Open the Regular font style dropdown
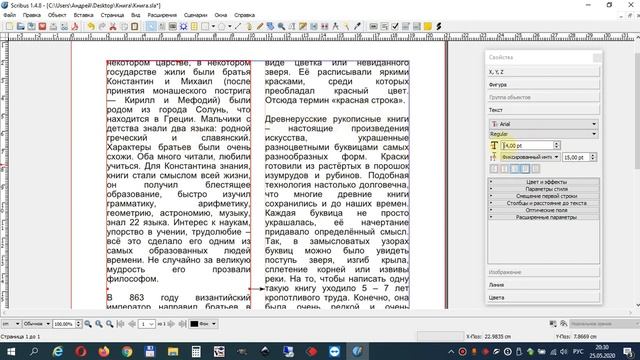The width and height of the screenshot is (640, 360). point(543,134)
